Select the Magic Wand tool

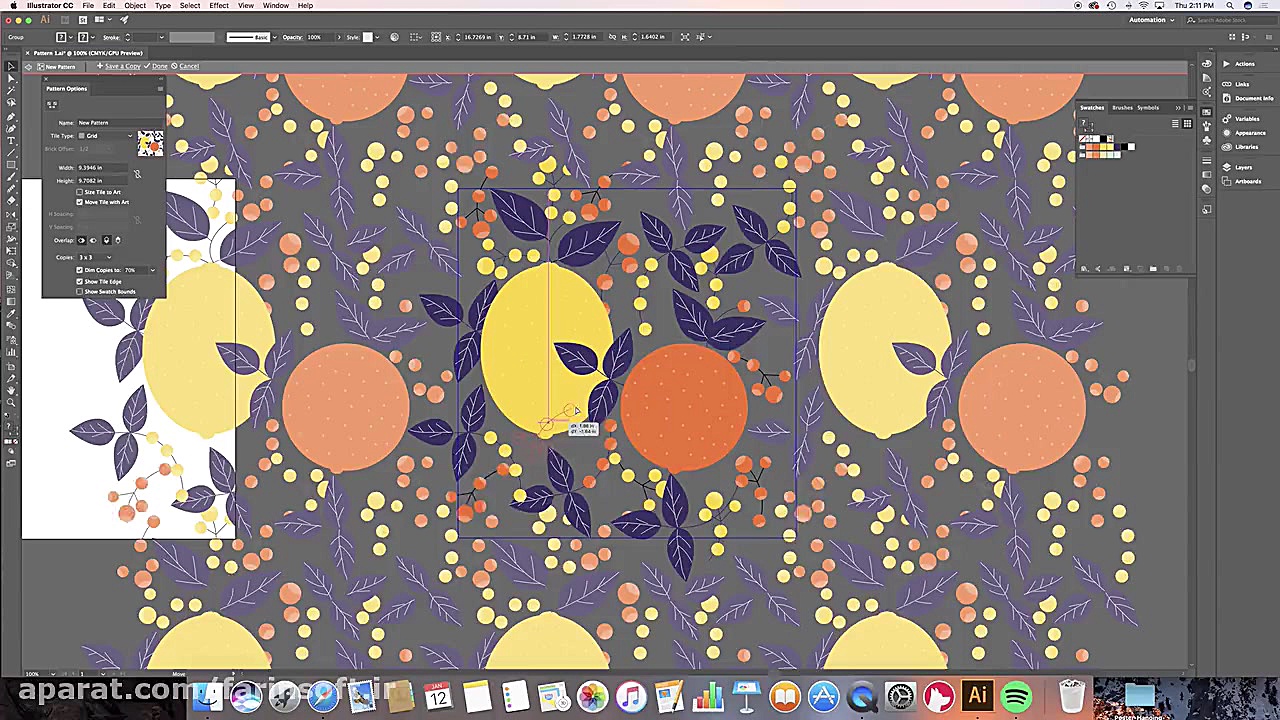(11, 90)
